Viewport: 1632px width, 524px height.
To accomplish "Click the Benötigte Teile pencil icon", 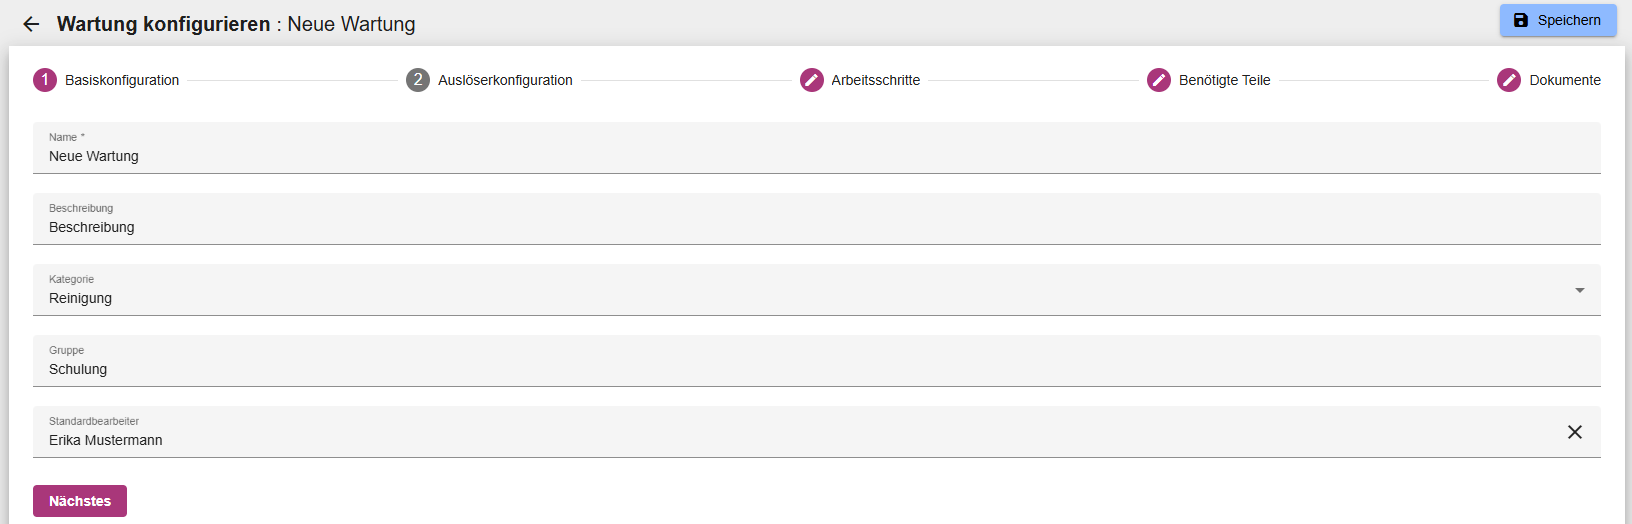I will click(x=1159, y=80).
